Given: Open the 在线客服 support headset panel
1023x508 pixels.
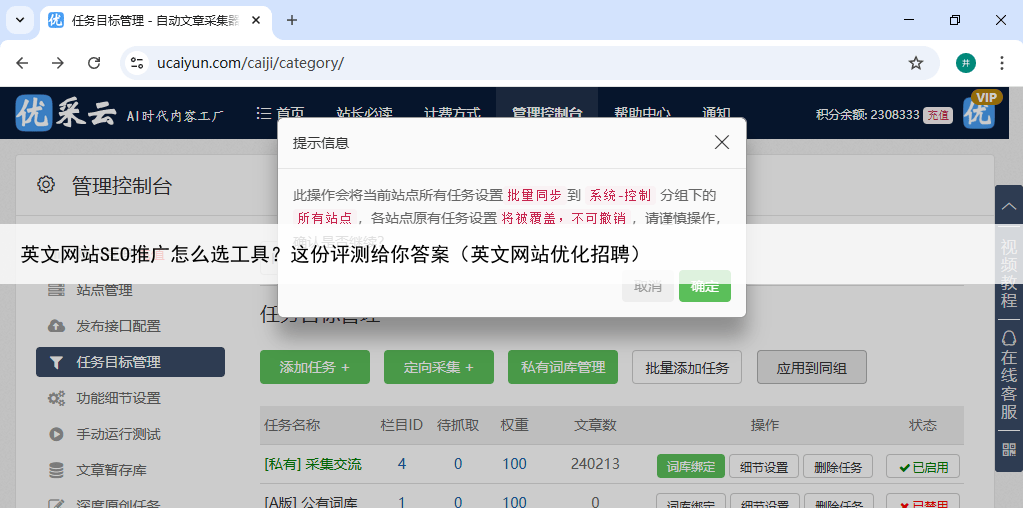Looking at the screenshot, I should 1008,375.
